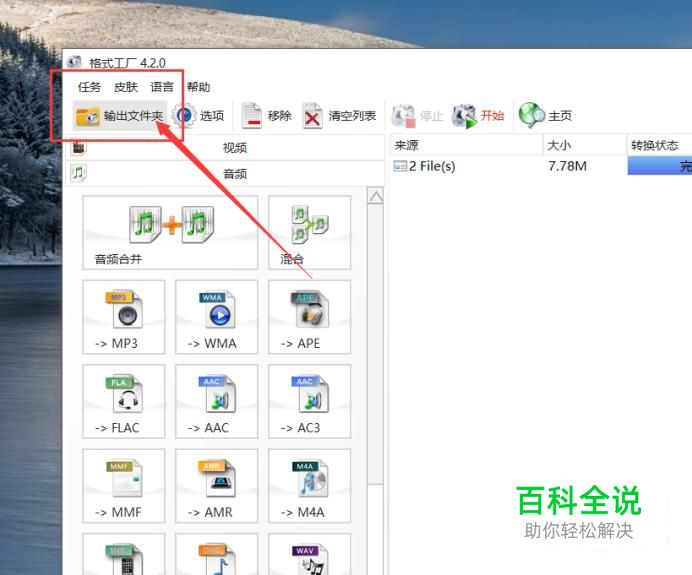
Task: Click the 来源 column header
Action: 466,145
